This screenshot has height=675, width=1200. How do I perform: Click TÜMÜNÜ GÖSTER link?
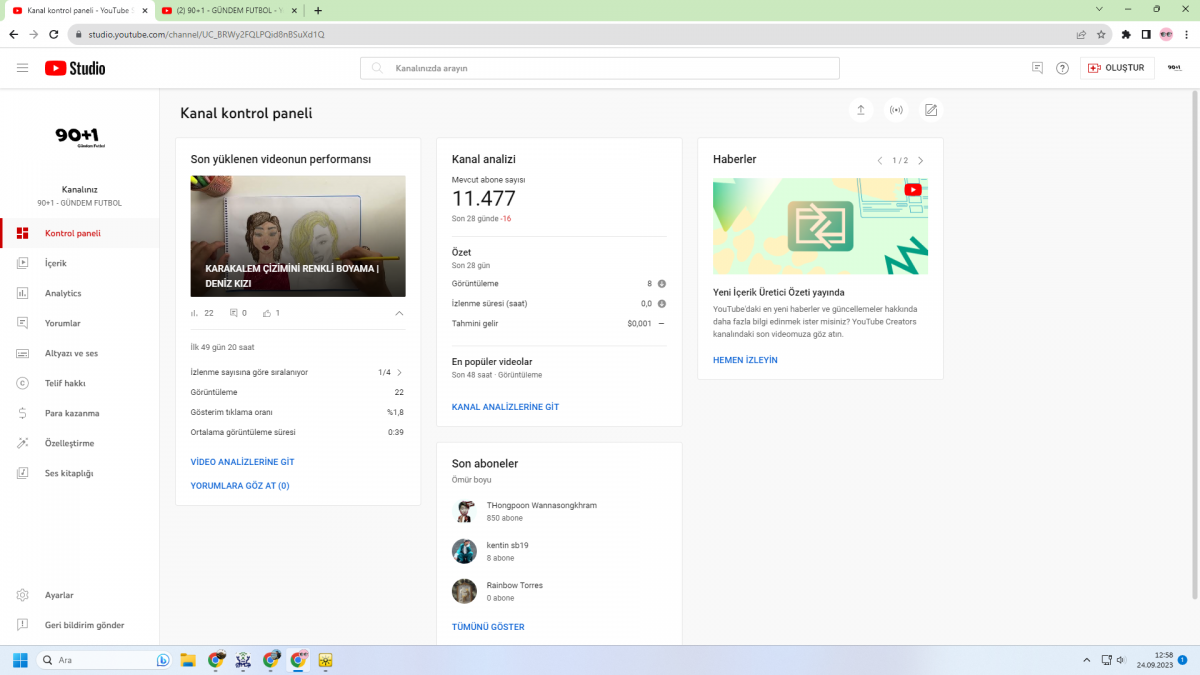point(488,627)
